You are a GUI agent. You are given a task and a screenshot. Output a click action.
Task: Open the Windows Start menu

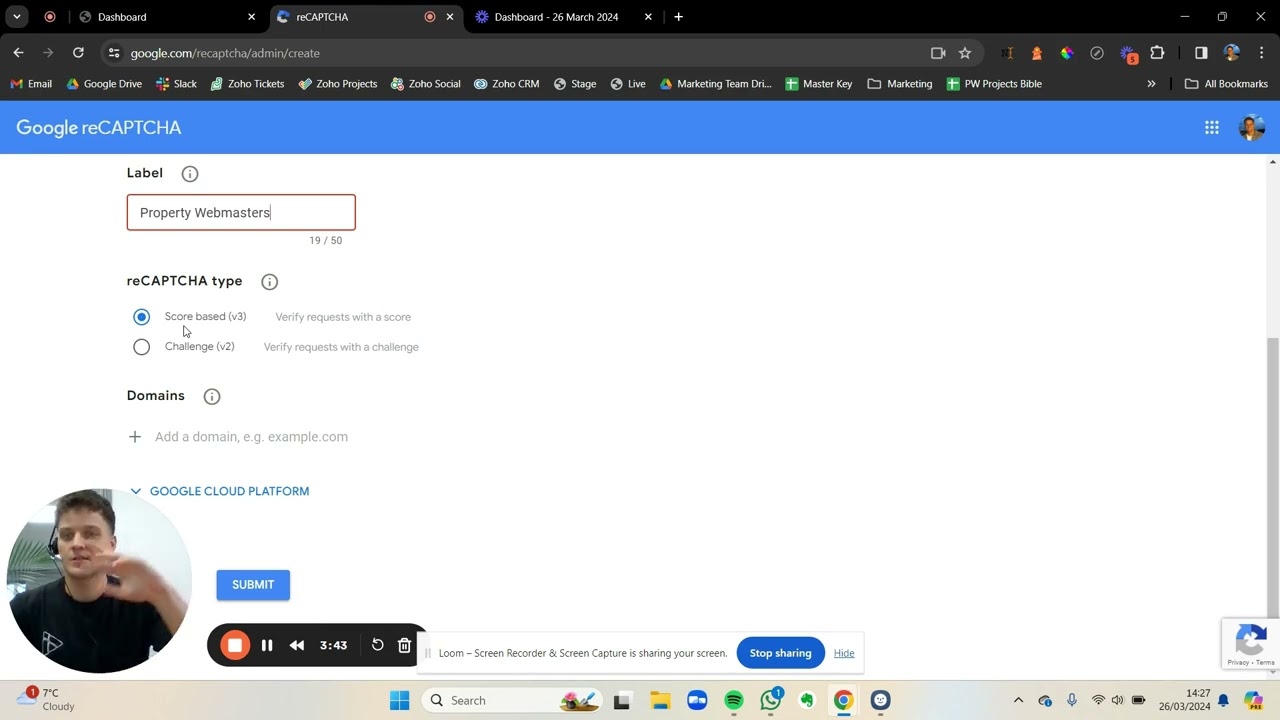pos(399,700)
